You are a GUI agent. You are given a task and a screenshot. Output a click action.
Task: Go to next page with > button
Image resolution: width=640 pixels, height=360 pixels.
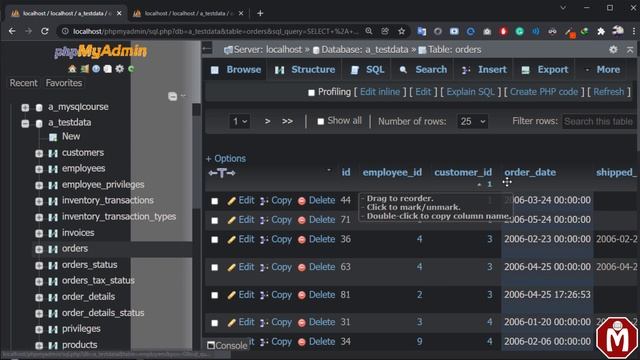click(267, 121)
